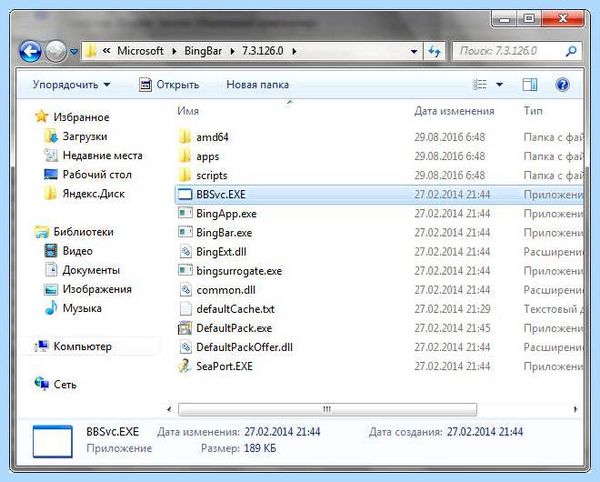This screenshot has height=482, width=600.
Task: Click the Открыть toolbar button
Action: (169, 85)
